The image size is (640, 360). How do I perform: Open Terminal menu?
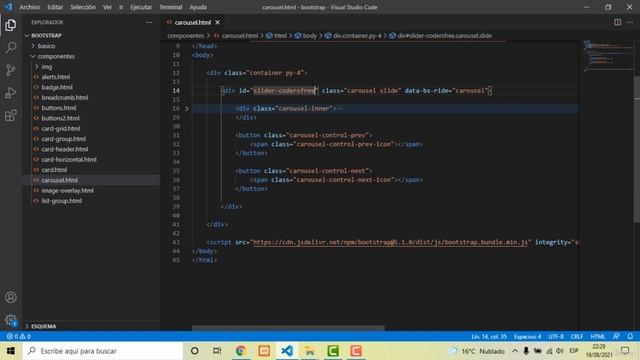[x=171, y=7]
